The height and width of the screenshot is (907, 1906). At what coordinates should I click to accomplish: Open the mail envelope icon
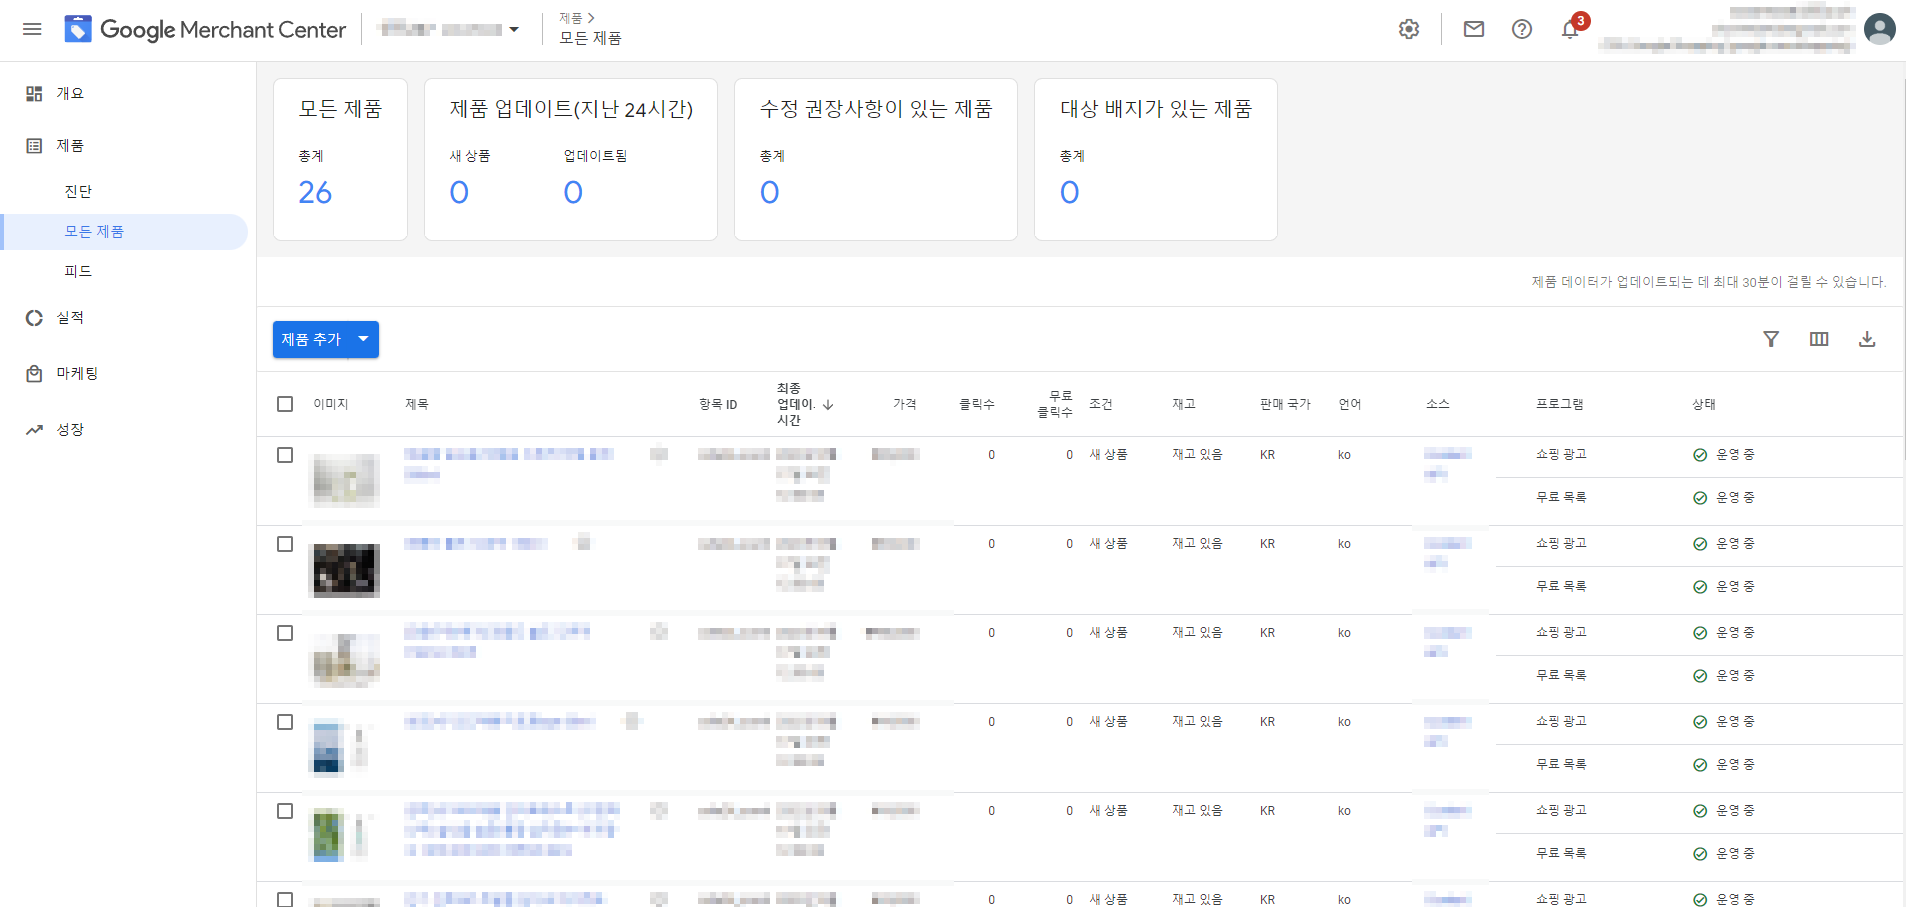click(x=1474, y=29)
